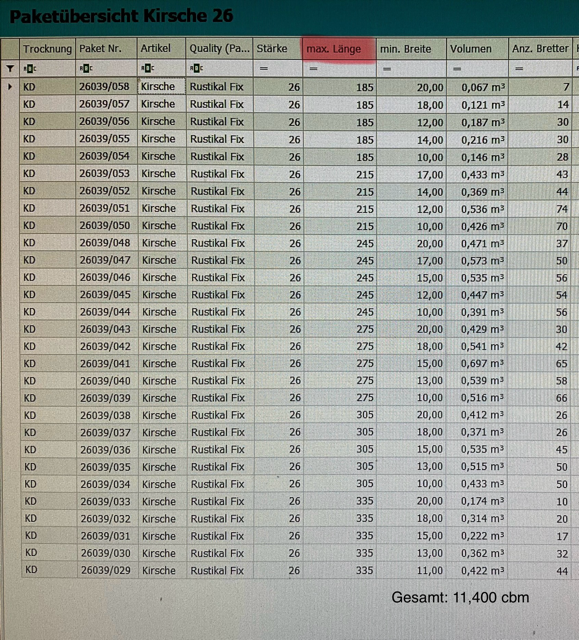Image resolution: width=579 pixels, height=640 pixels.
Task: Click the equals filter icon under min. Breite
Action: click(x=387, y=69)
